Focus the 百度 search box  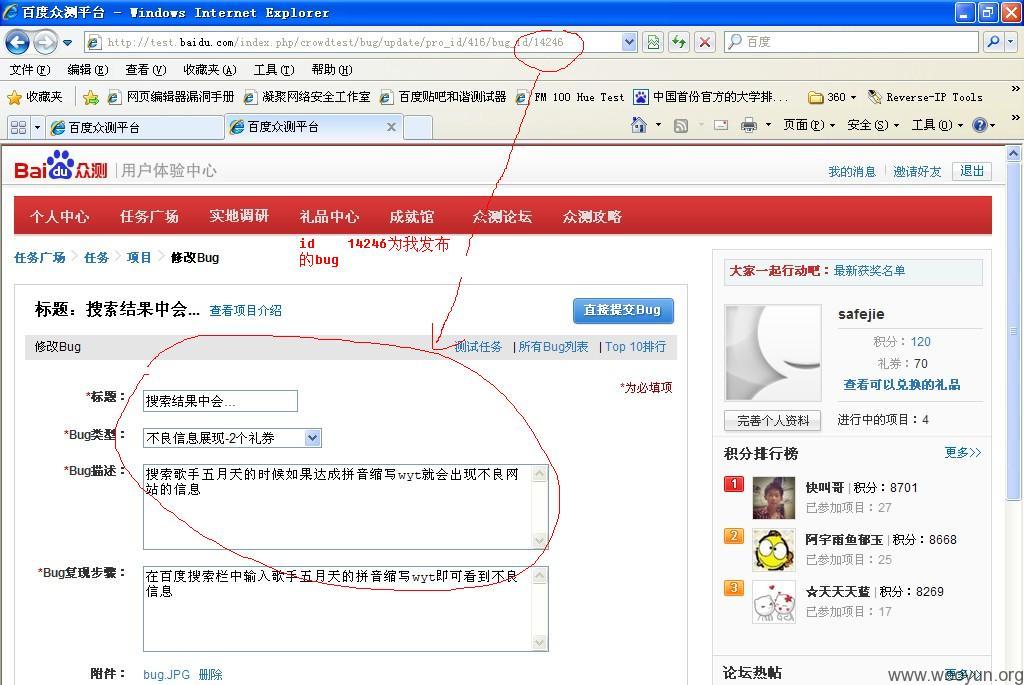pyautogui.click(x=852, y=42)
